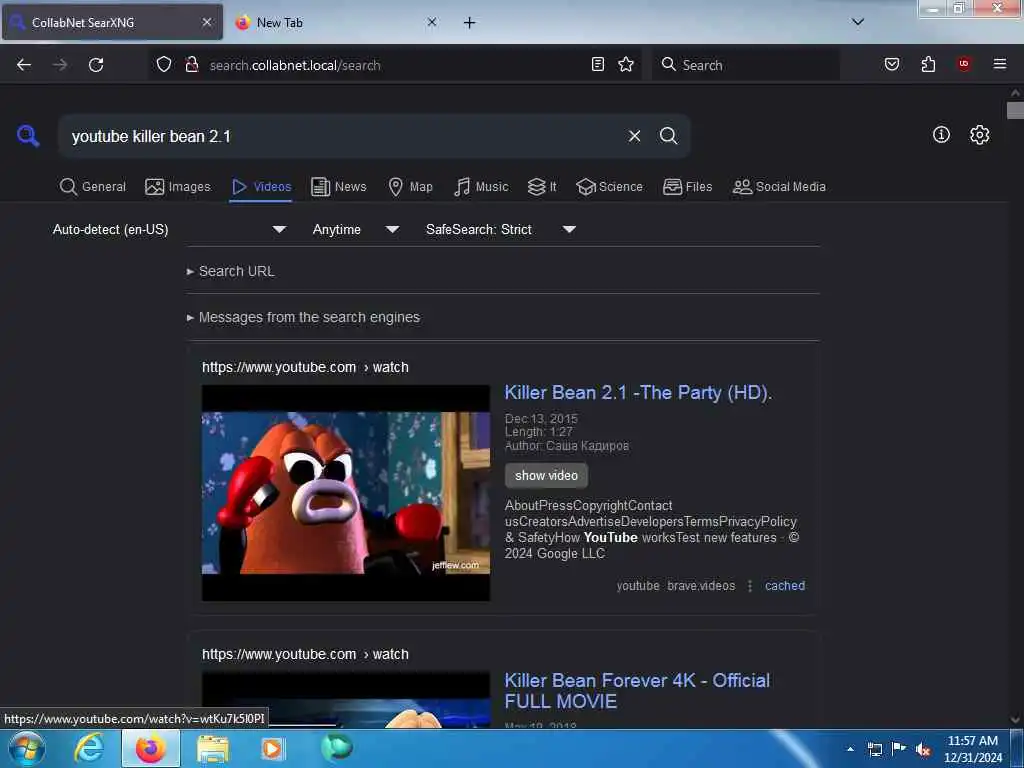Click the uBlock Origin toolbar icon
The height and width of the screenshot is (768, 1024).
tap(964, 64)
